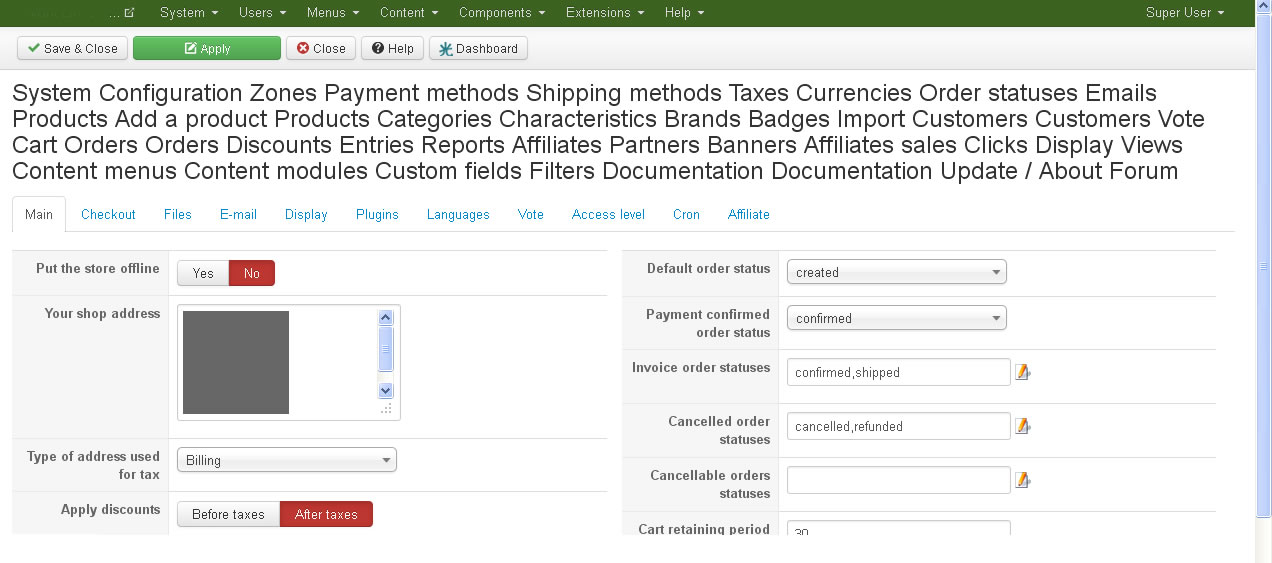Click the edit icon beside Cancellable orders statuses
The height and width of the screenshot is (563, 1272).
1022,480
